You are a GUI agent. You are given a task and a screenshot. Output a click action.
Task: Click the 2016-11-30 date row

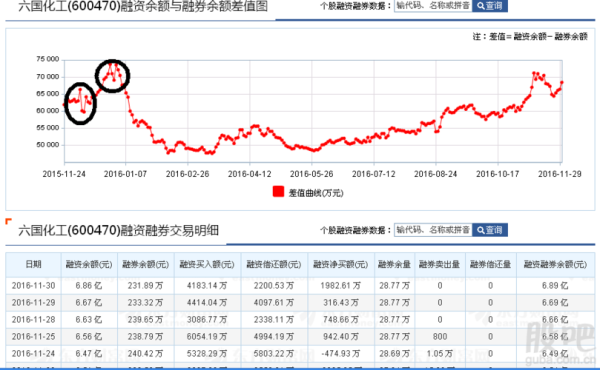coord(300,286)
